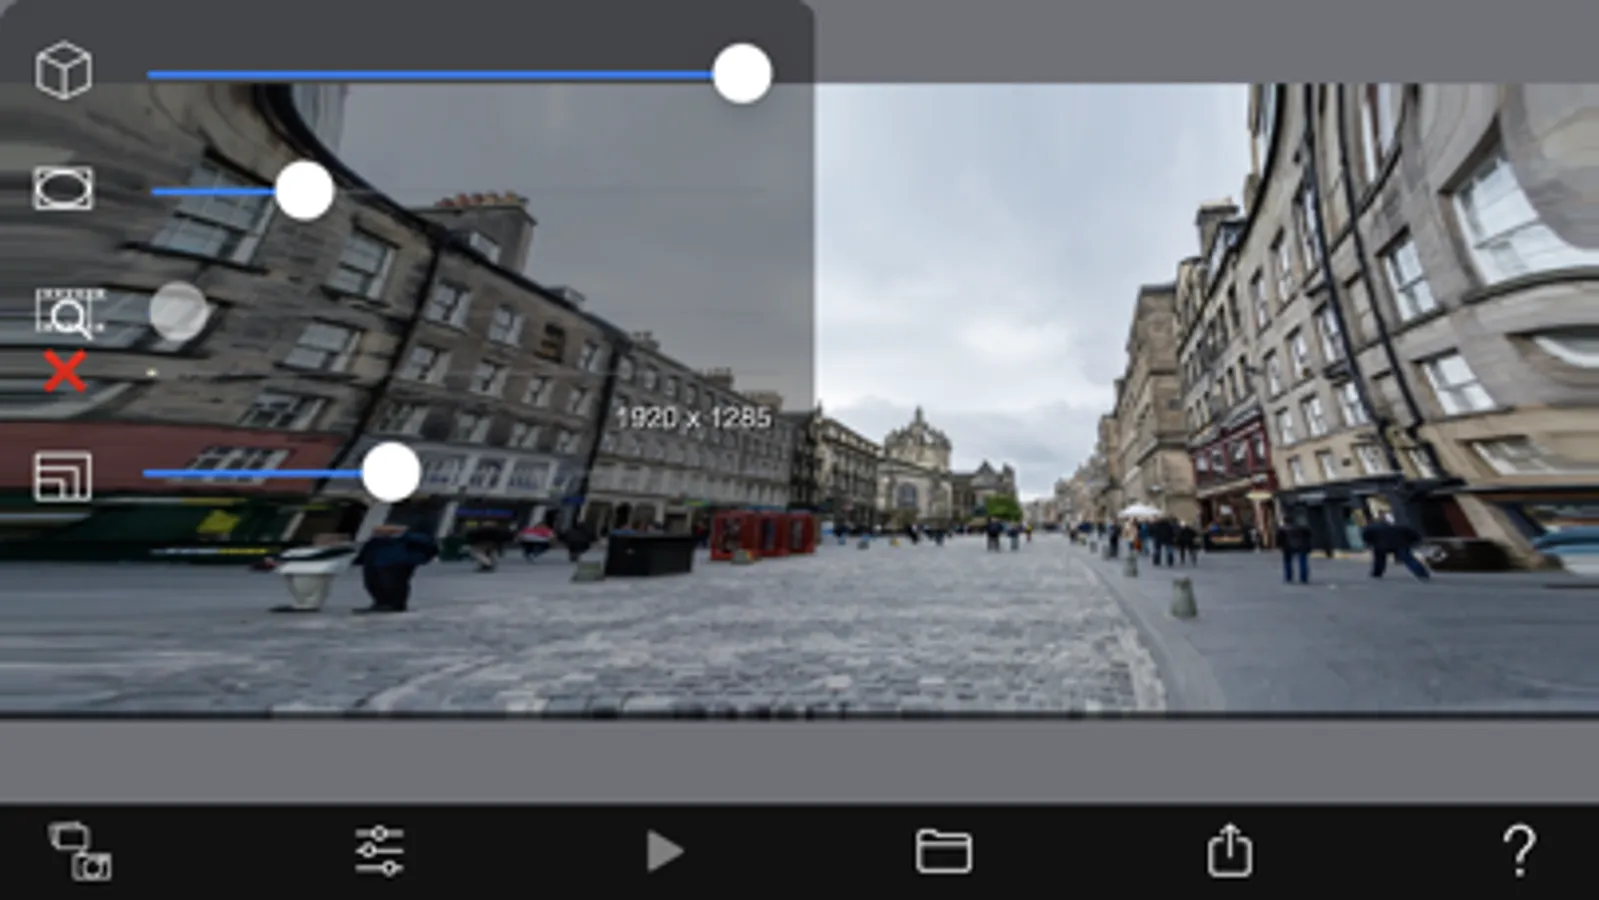Click the output size slider handle
The height and width of the screenshot is (900, 1599).
tap(391, 472)
